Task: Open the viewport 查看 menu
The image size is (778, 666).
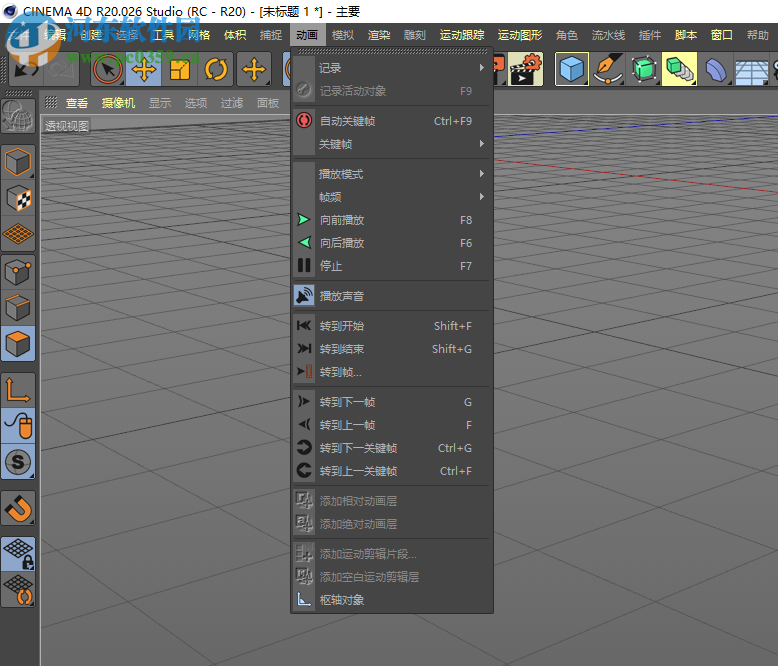Action: pyautogui.click(x=77, y=103)
